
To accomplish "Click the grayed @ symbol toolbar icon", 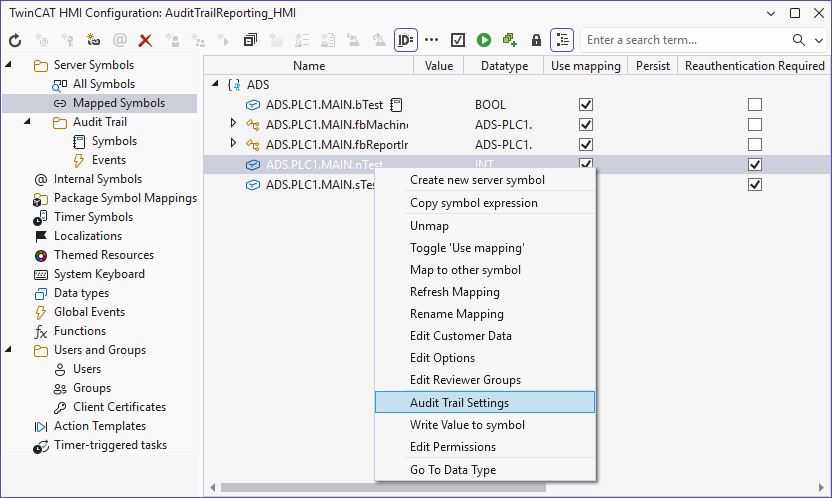I will [x=120, y=40].
